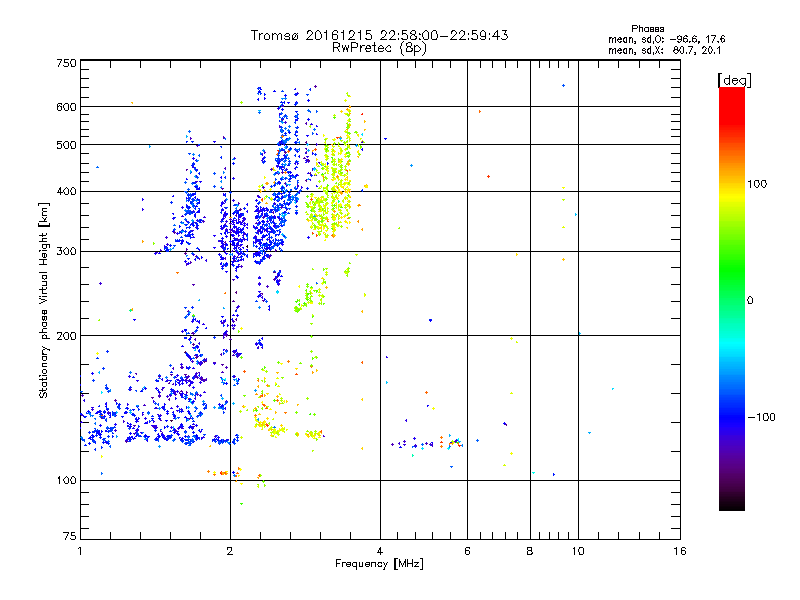This screenshot has width=800, height=600.
Task: Click the x-axis tick label '16'
Action: pyautogui.click(x=680, y=551)
